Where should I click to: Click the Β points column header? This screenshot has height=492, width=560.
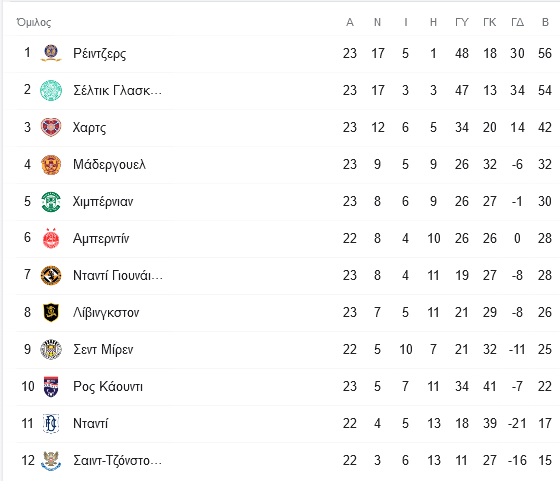(545, 22)
